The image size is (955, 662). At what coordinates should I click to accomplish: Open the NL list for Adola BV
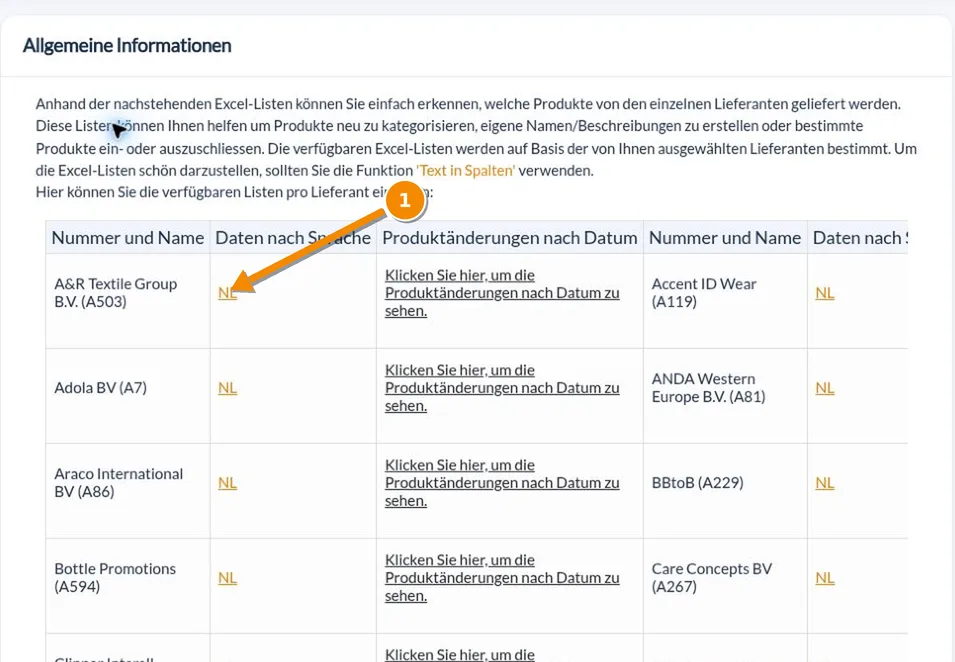pyautogui.click(x=227, y=388)
